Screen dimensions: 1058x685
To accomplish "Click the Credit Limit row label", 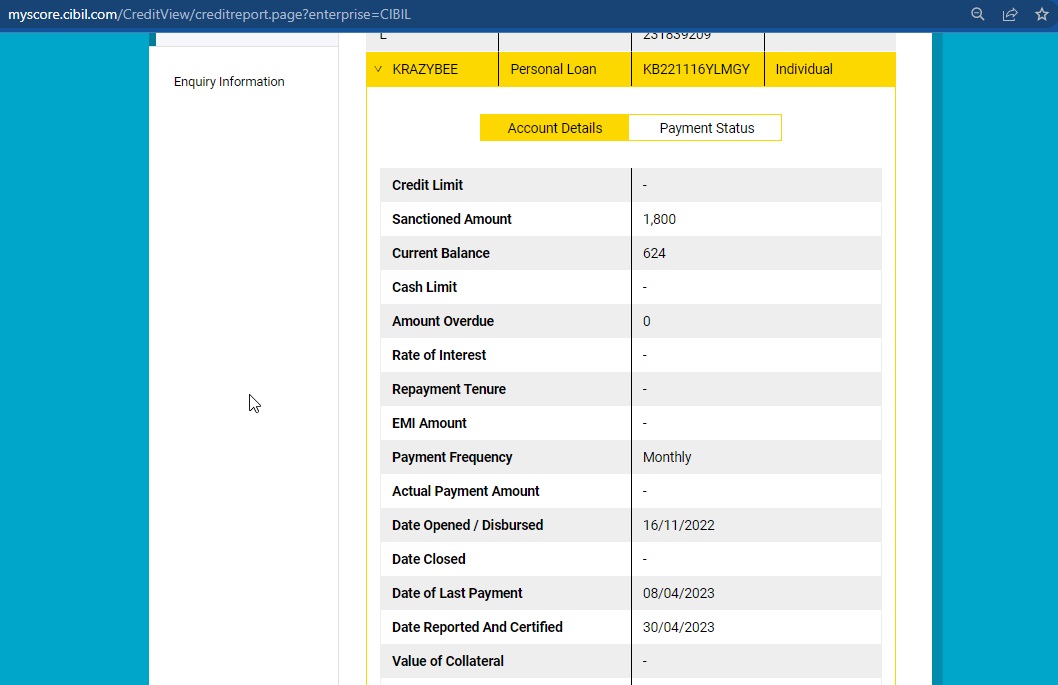I will (x=427, y=185).
